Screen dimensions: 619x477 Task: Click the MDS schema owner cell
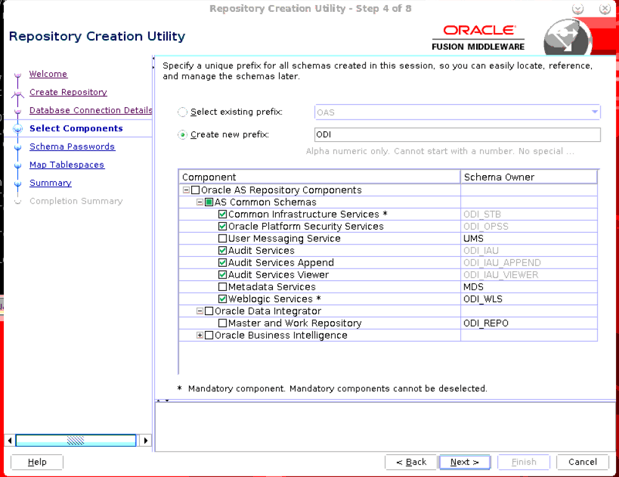pos(529,287)
